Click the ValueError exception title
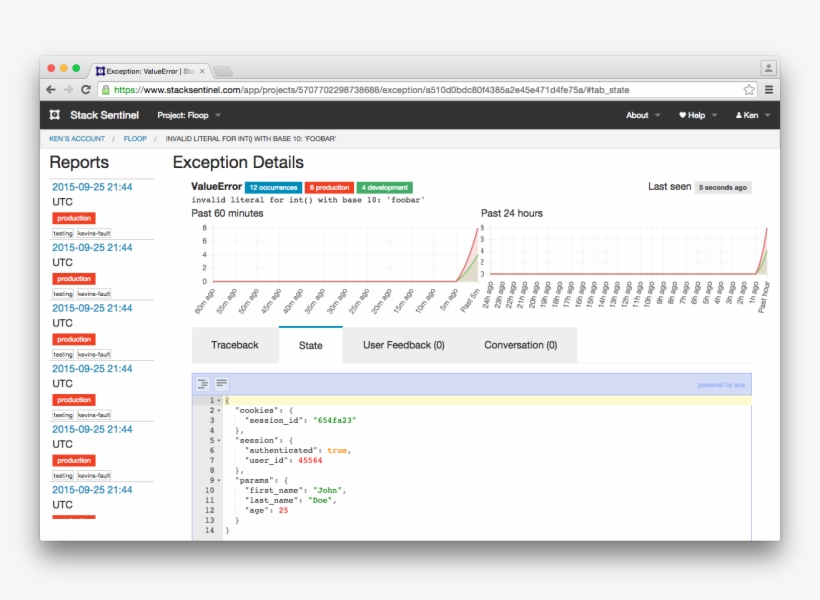The height and width of the screenshot is (600, 820). [x=217, y=186]
